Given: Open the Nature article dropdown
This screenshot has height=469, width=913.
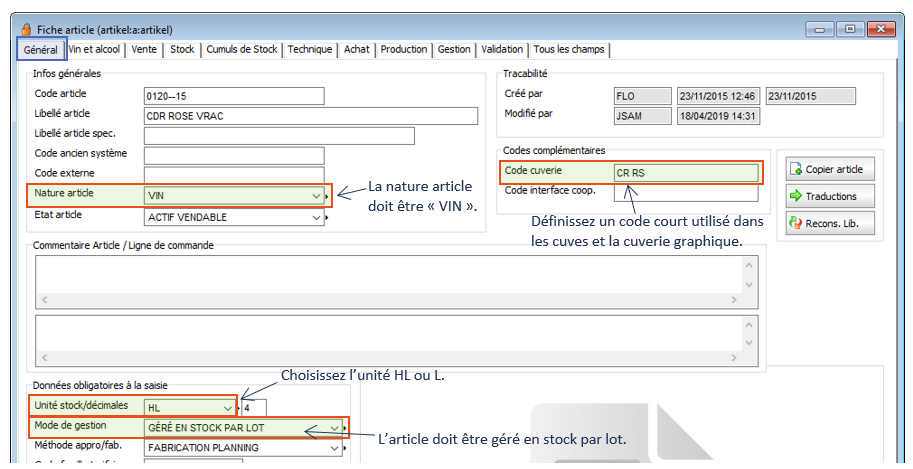Looking at the screenshot, I should point(316,195).
